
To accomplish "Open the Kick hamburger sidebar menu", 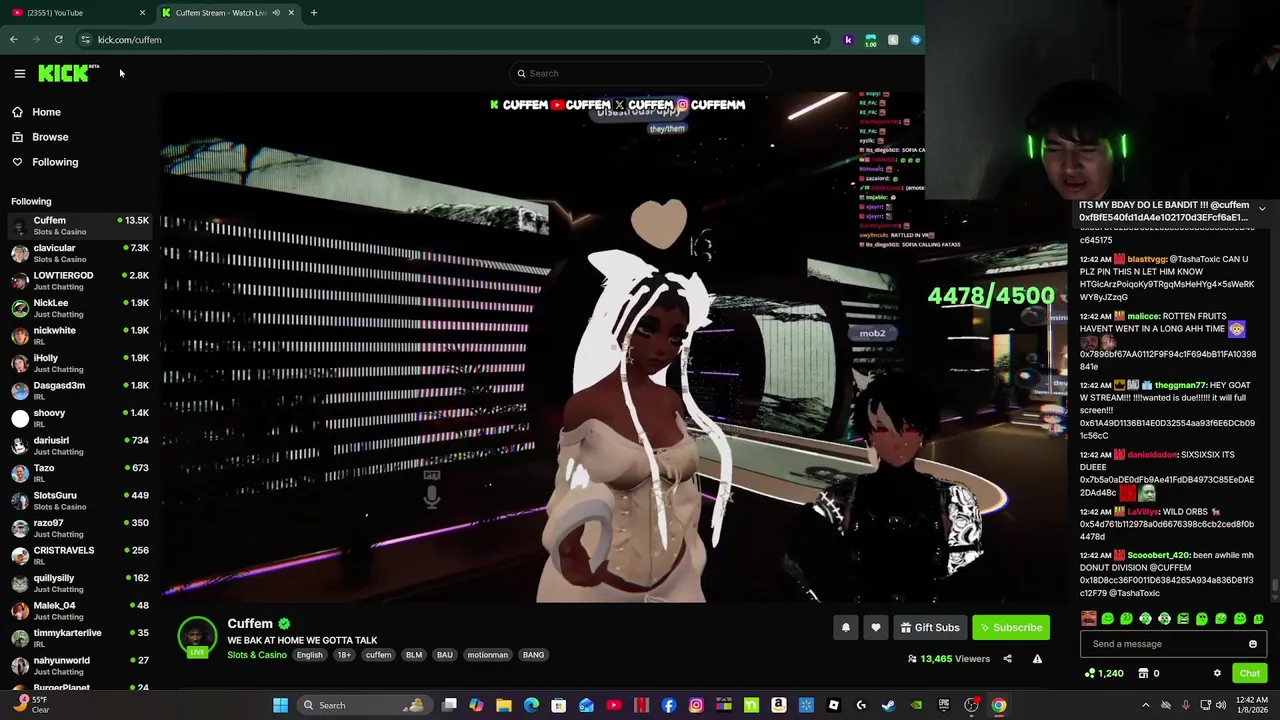I will click(19, 73).
